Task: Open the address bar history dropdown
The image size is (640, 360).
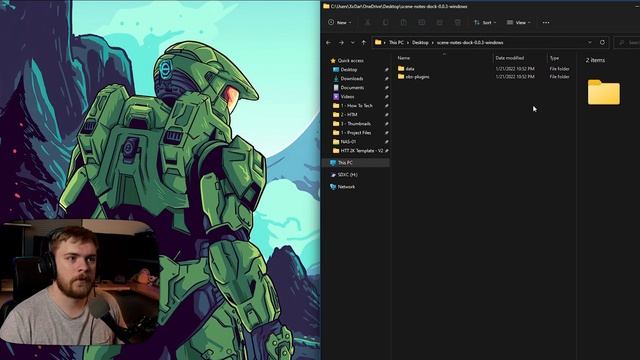Action: point(589,42)
